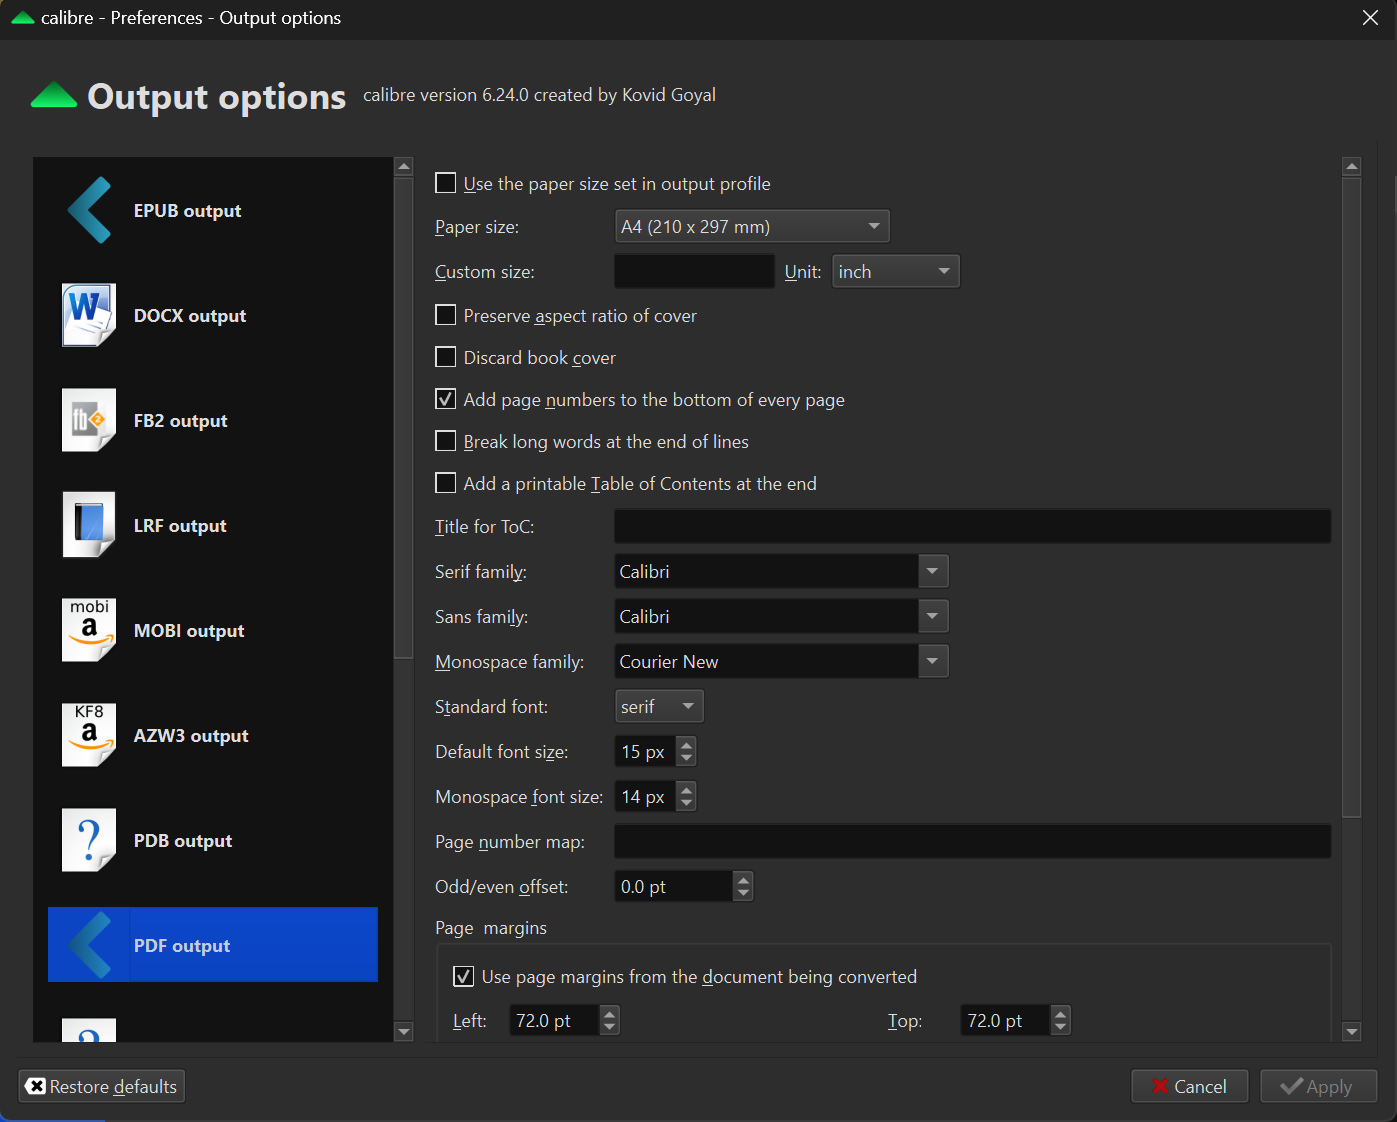Viewport: 1397px width, 1122px height.
Task: Check Add a printable Table of Contents
Action: (x=446, y=483)
